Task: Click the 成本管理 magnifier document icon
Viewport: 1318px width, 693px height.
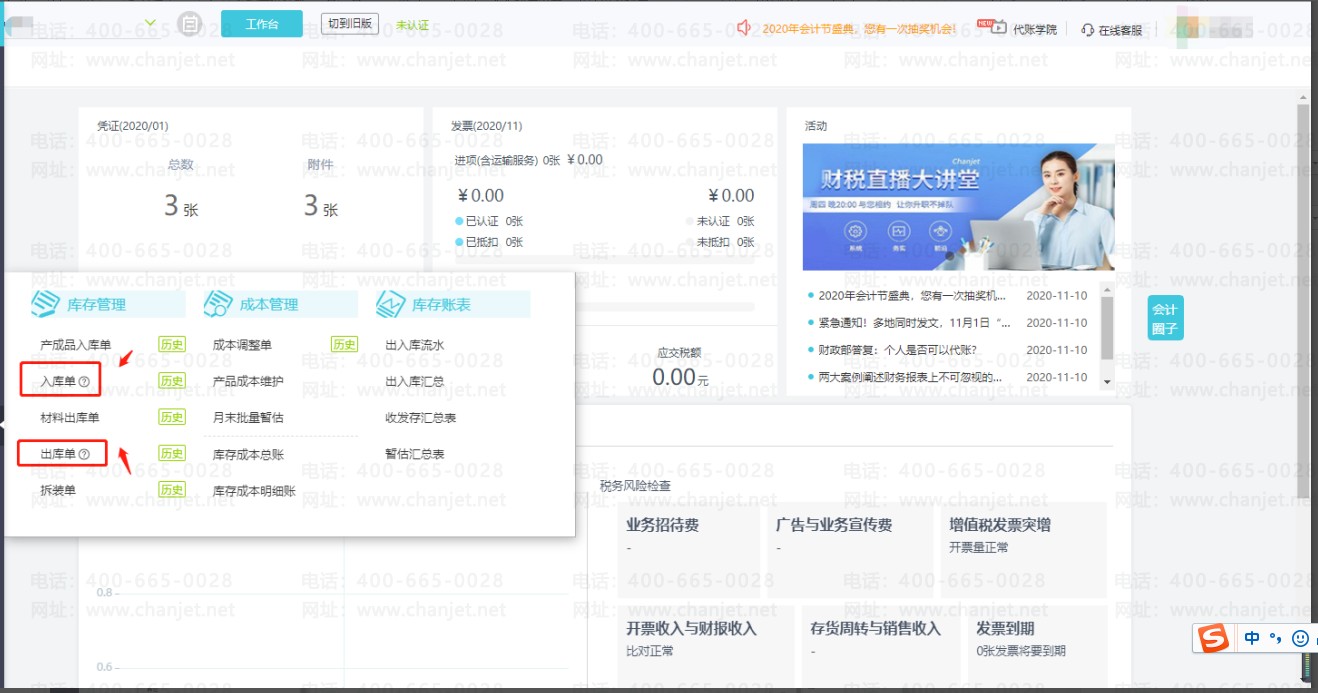Action: coord(218,304)
